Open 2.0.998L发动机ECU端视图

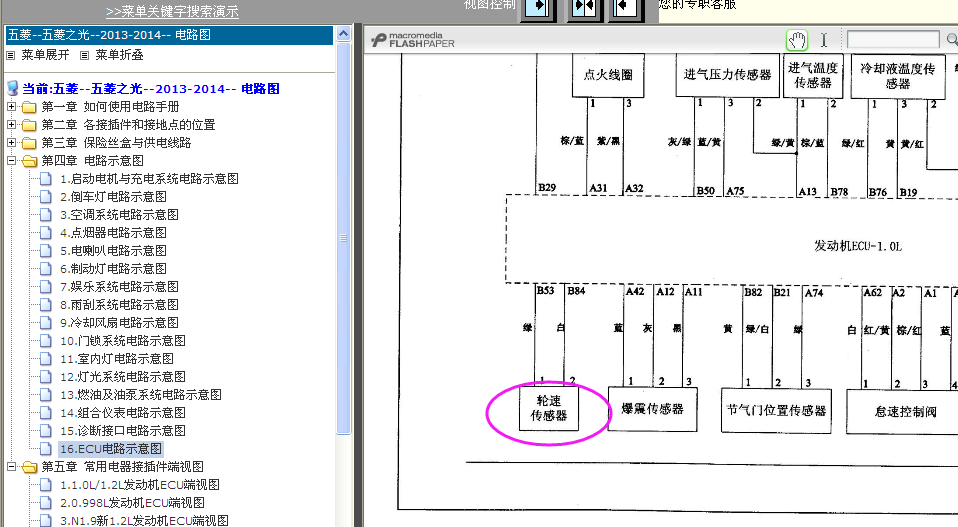pos(132,503)
